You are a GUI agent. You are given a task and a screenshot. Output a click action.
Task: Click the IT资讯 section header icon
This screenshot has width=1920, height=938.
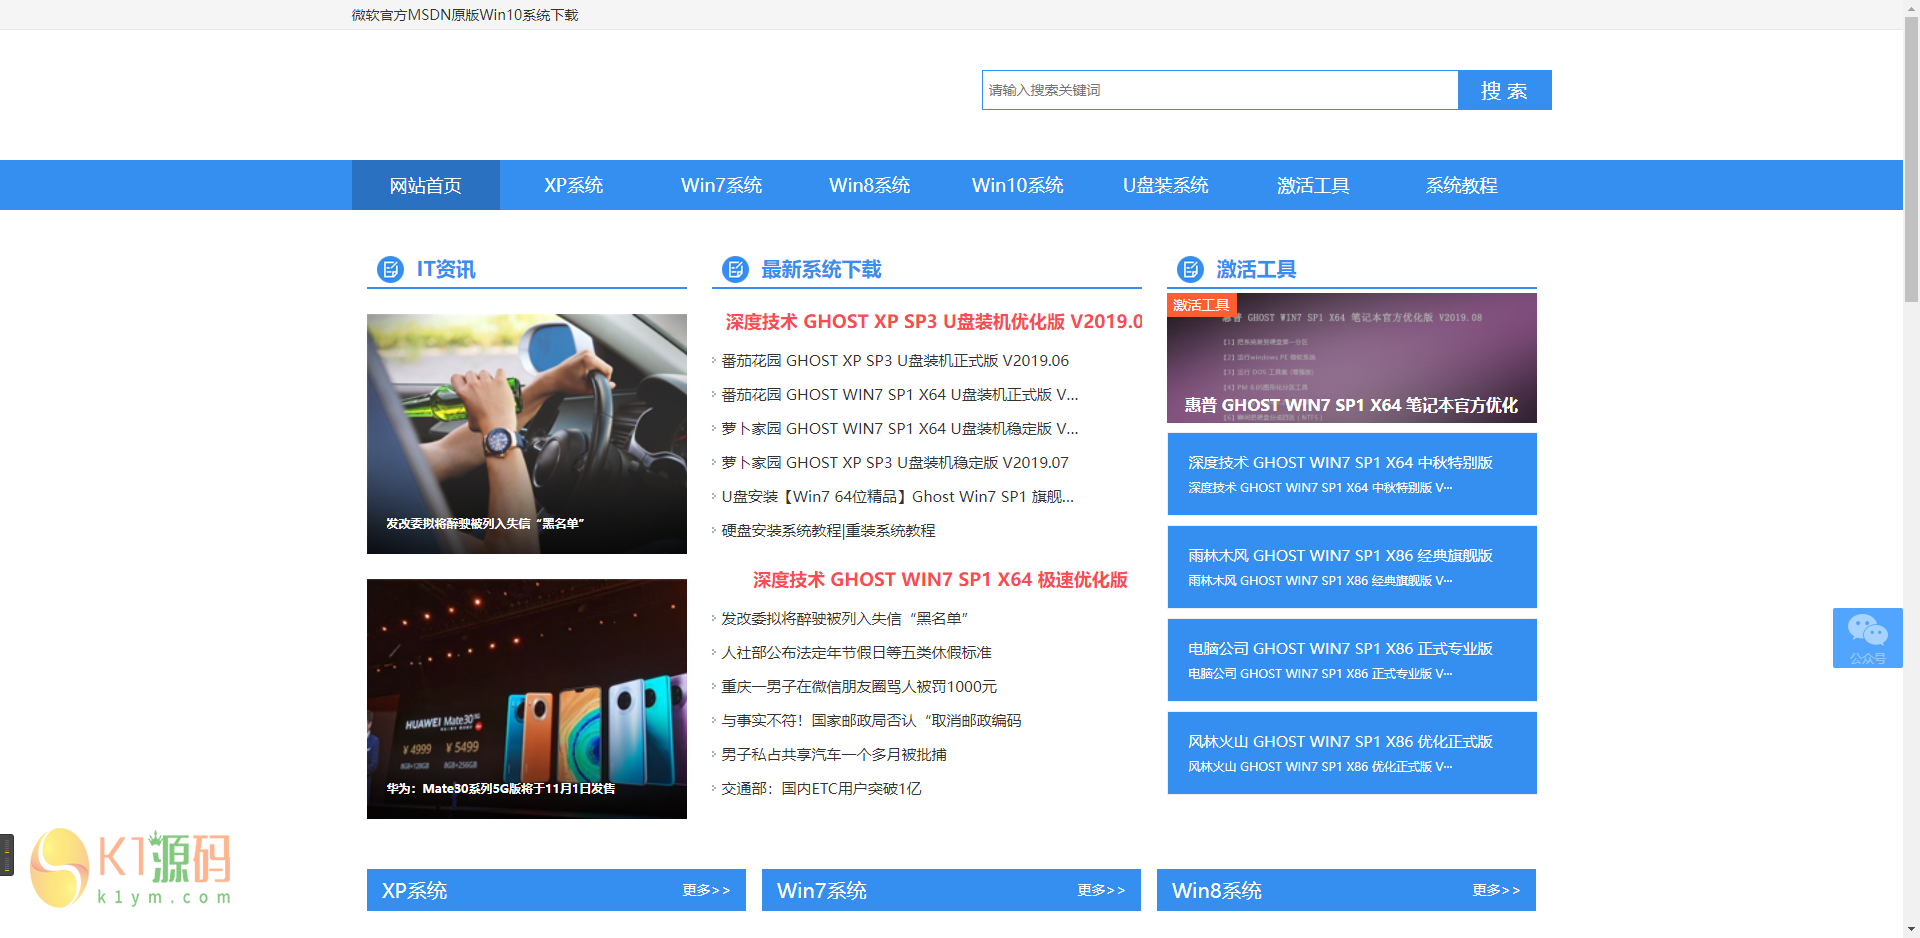(390, 269)
